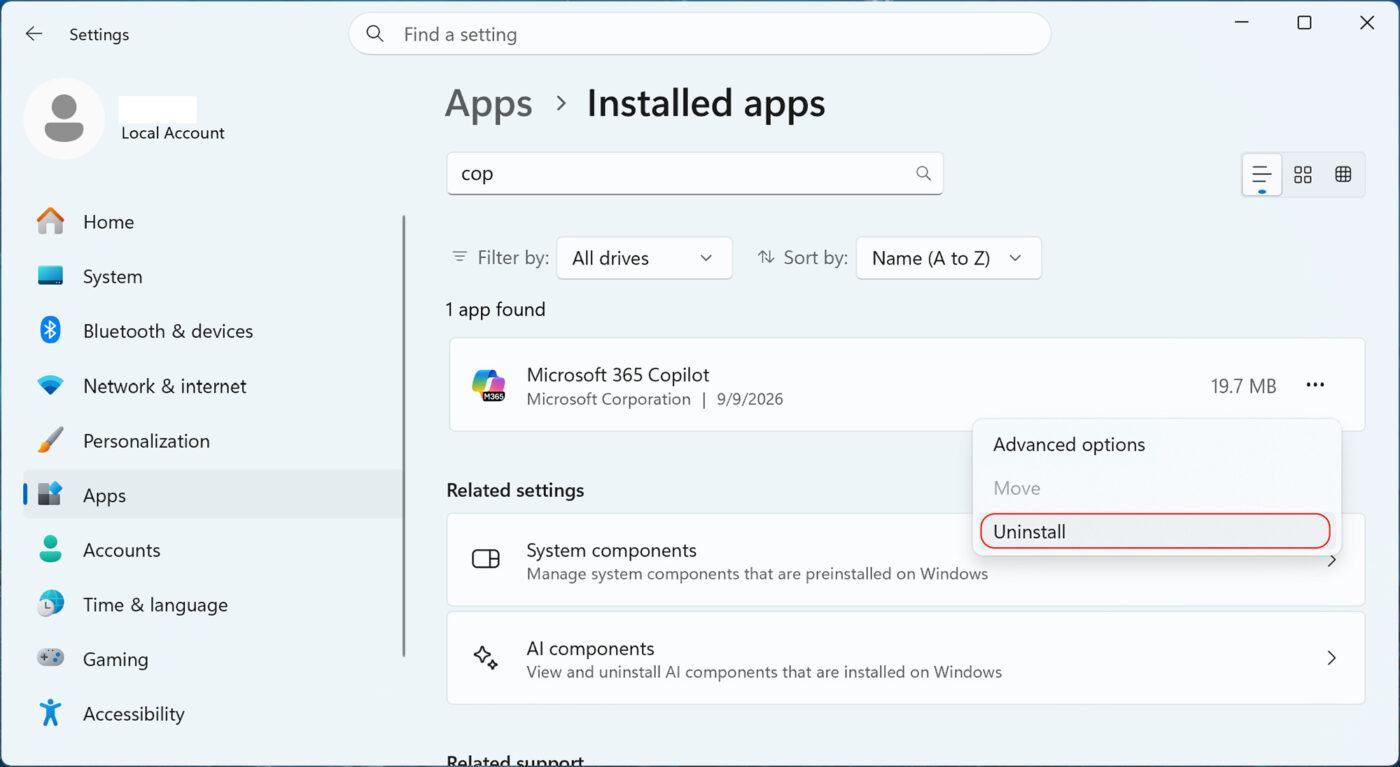Screen dimensions: 1400x767
Task: Click the Personalization paintbrush icon
Action: pyautogui.click(x=50, y=440)
